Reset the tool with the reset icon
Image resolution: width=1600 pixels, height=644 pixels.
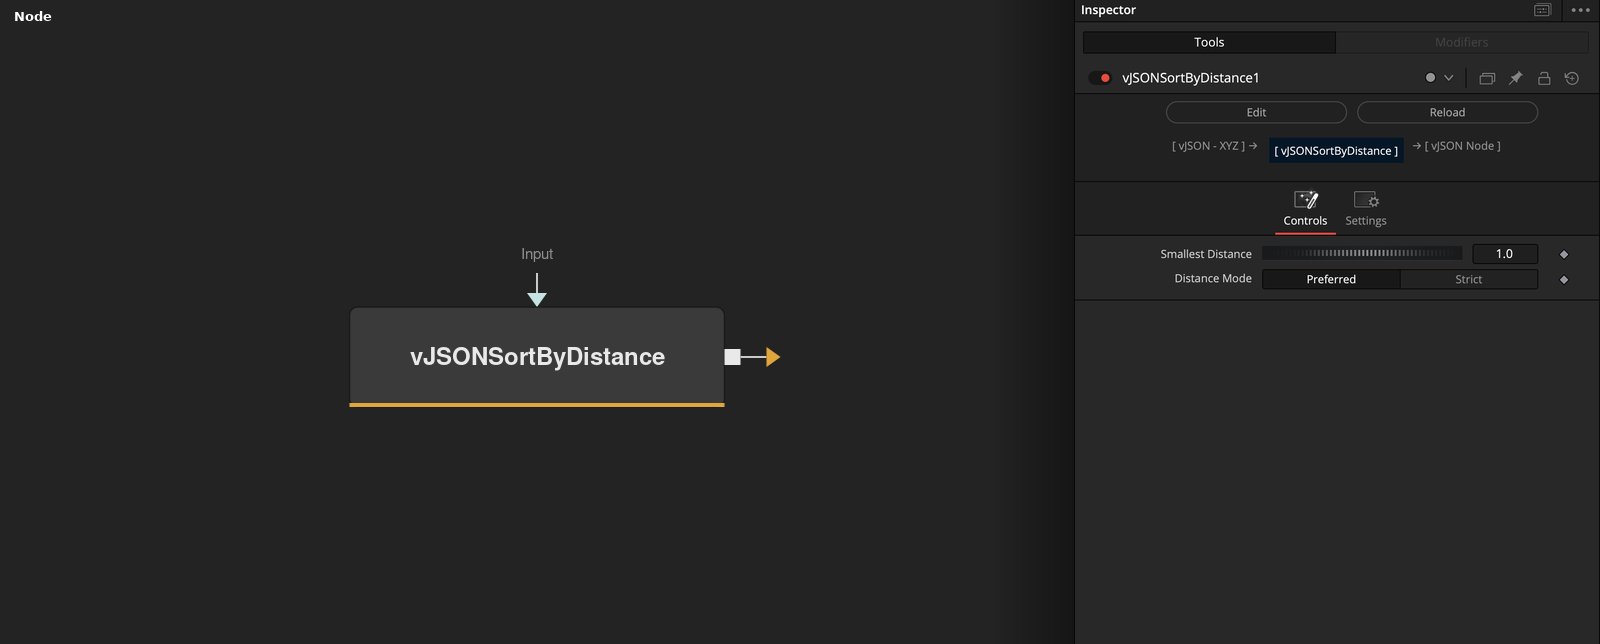[1572, 78]
